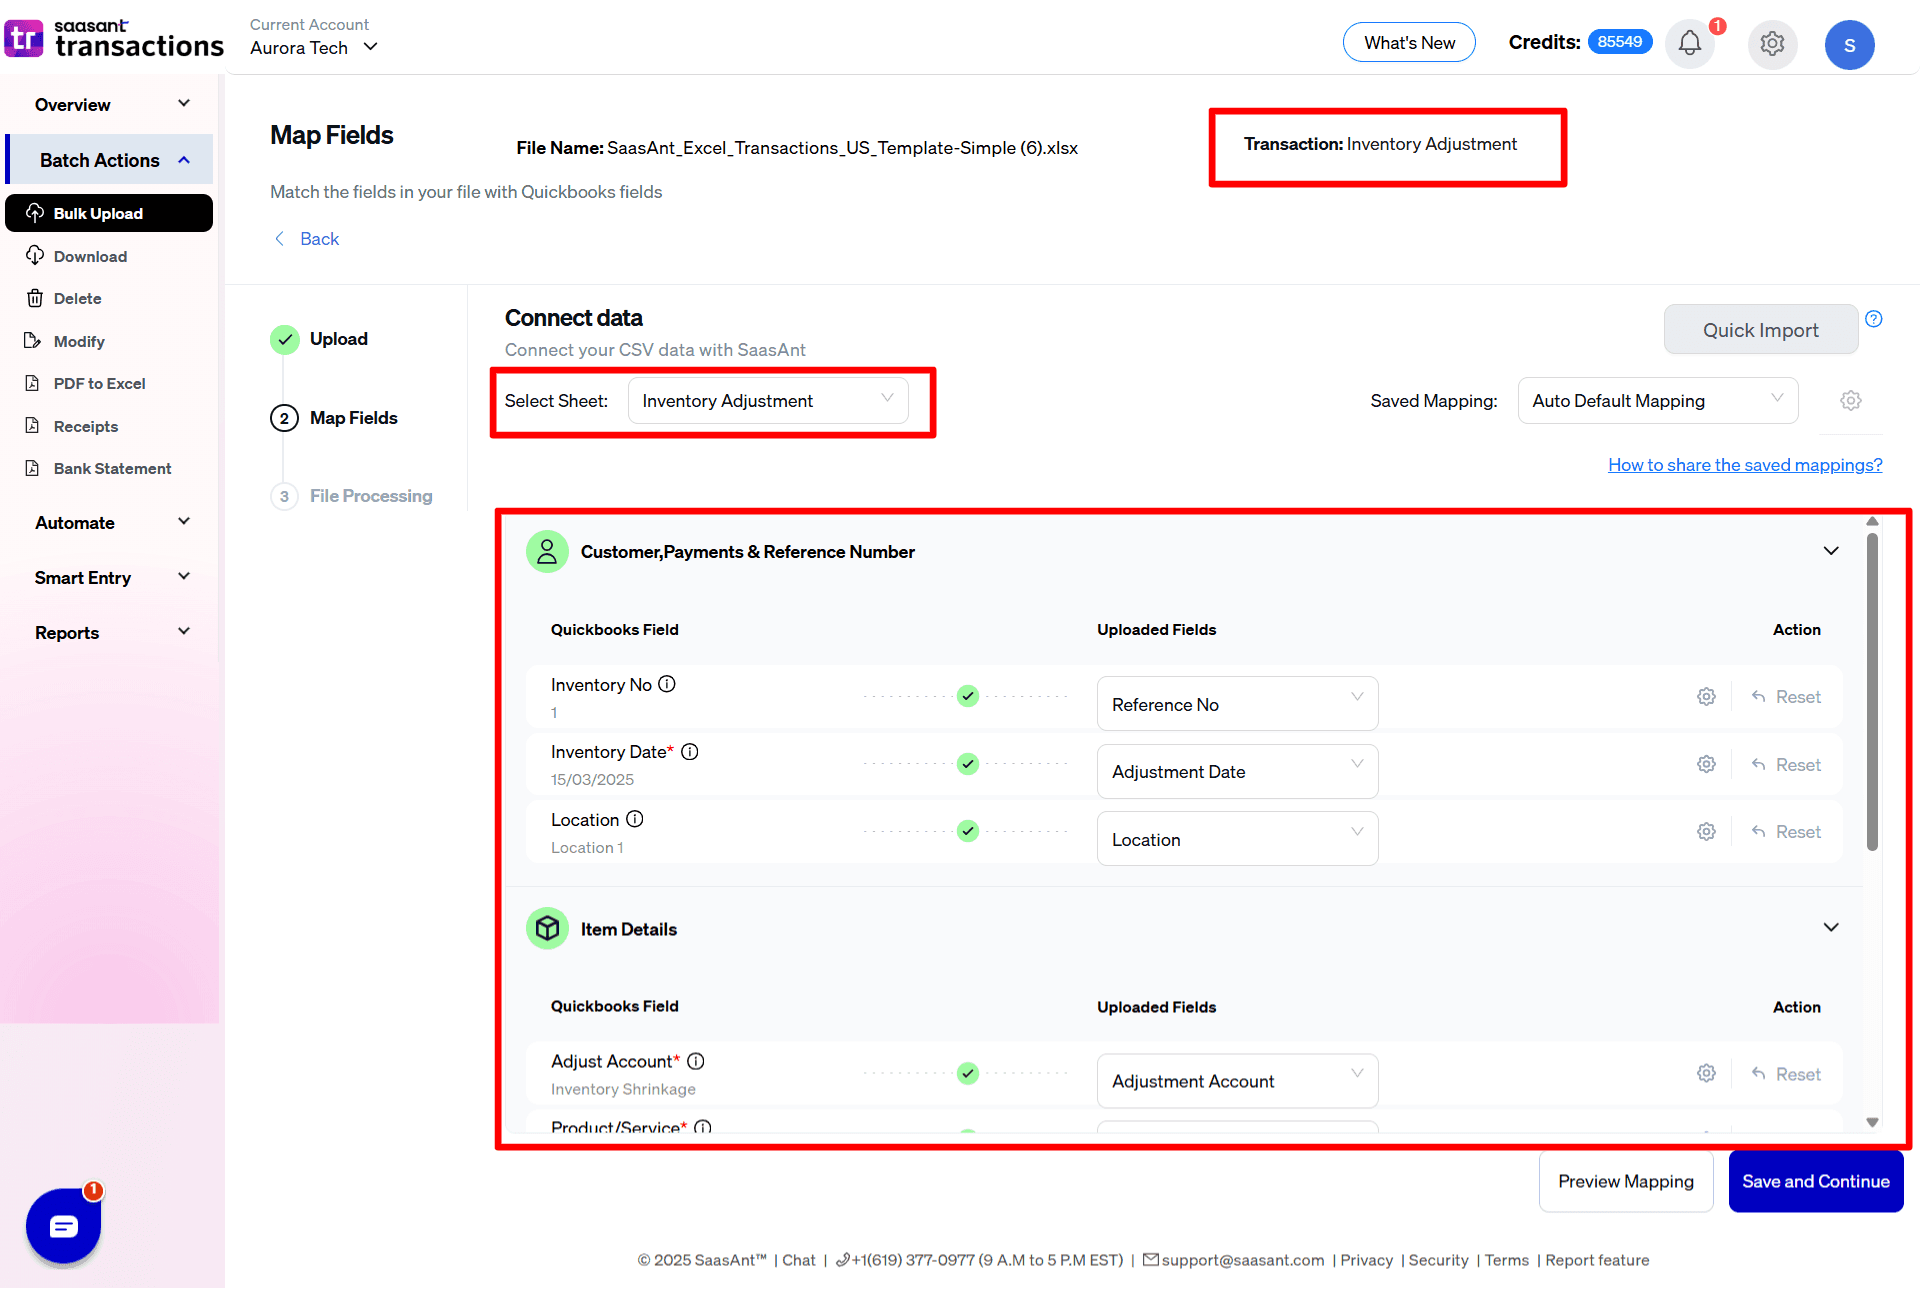Open gear settings for Inventory Date row
The height and width of the screenshot is (1290, 1920).
pos(1706,764)
